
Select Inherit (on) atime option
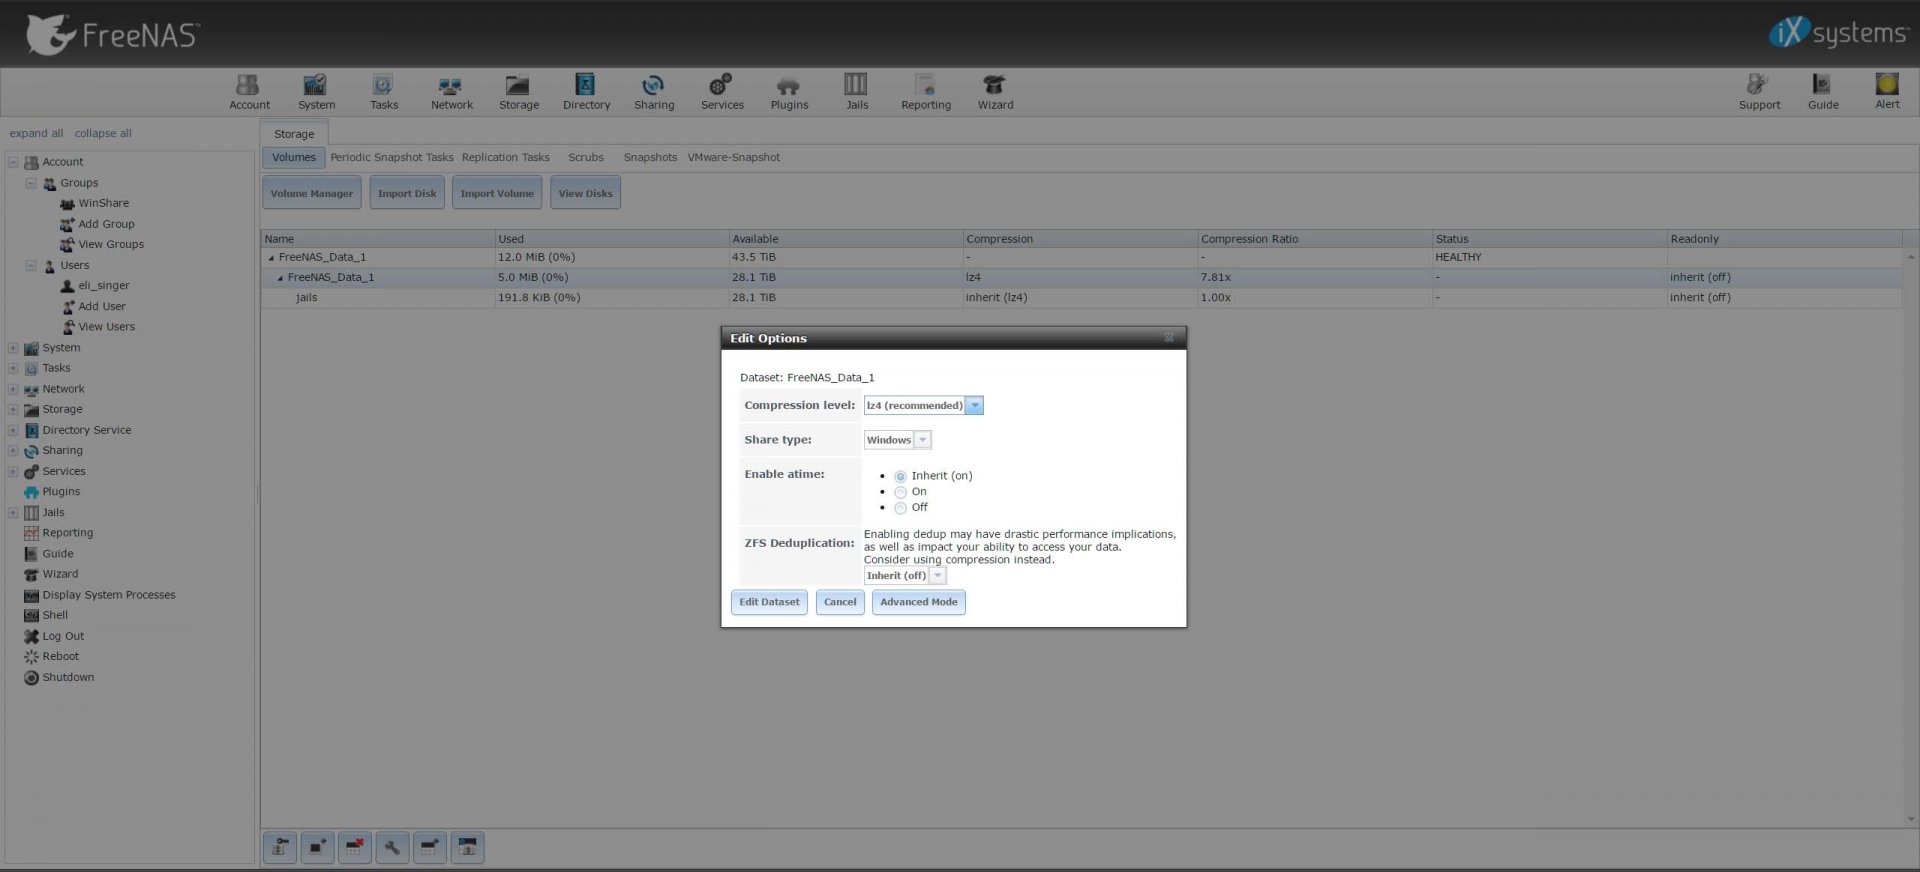(x=900, y=477)
